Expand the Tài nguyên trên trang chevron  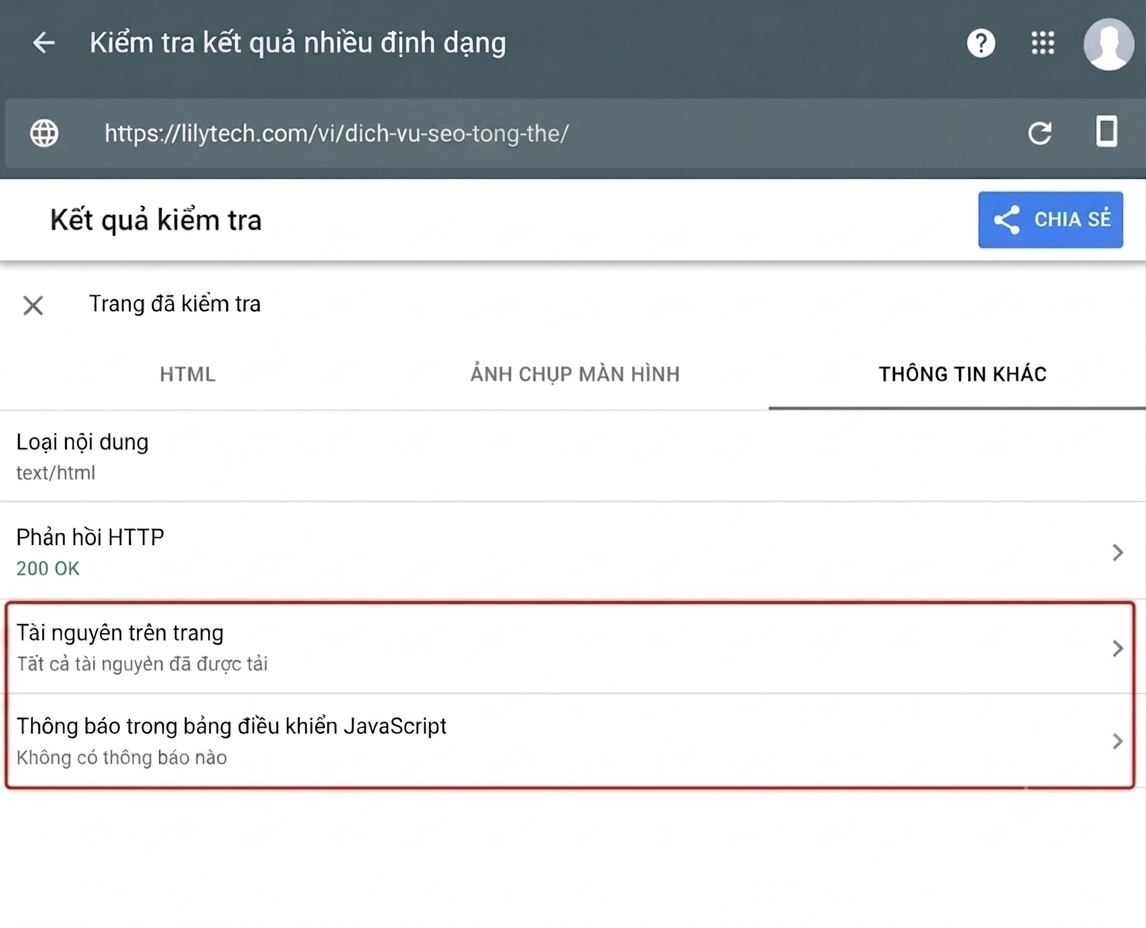point(1117,648)
